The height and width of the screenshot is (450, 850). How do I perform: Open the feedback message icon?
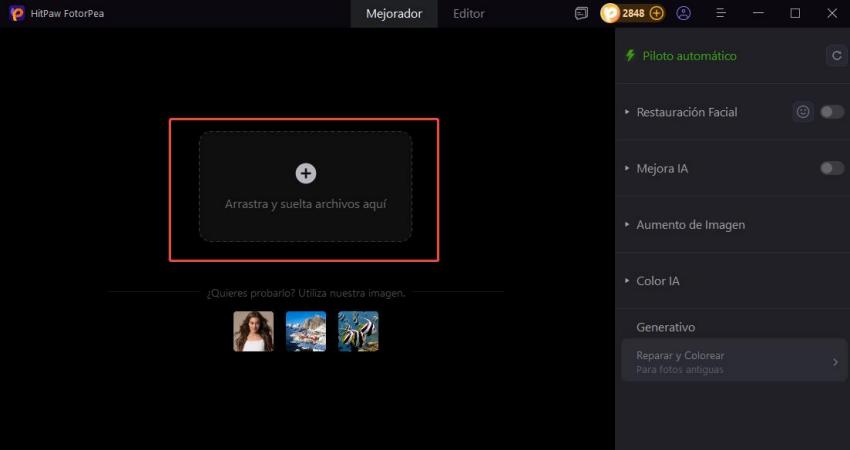tap(582, 14)
